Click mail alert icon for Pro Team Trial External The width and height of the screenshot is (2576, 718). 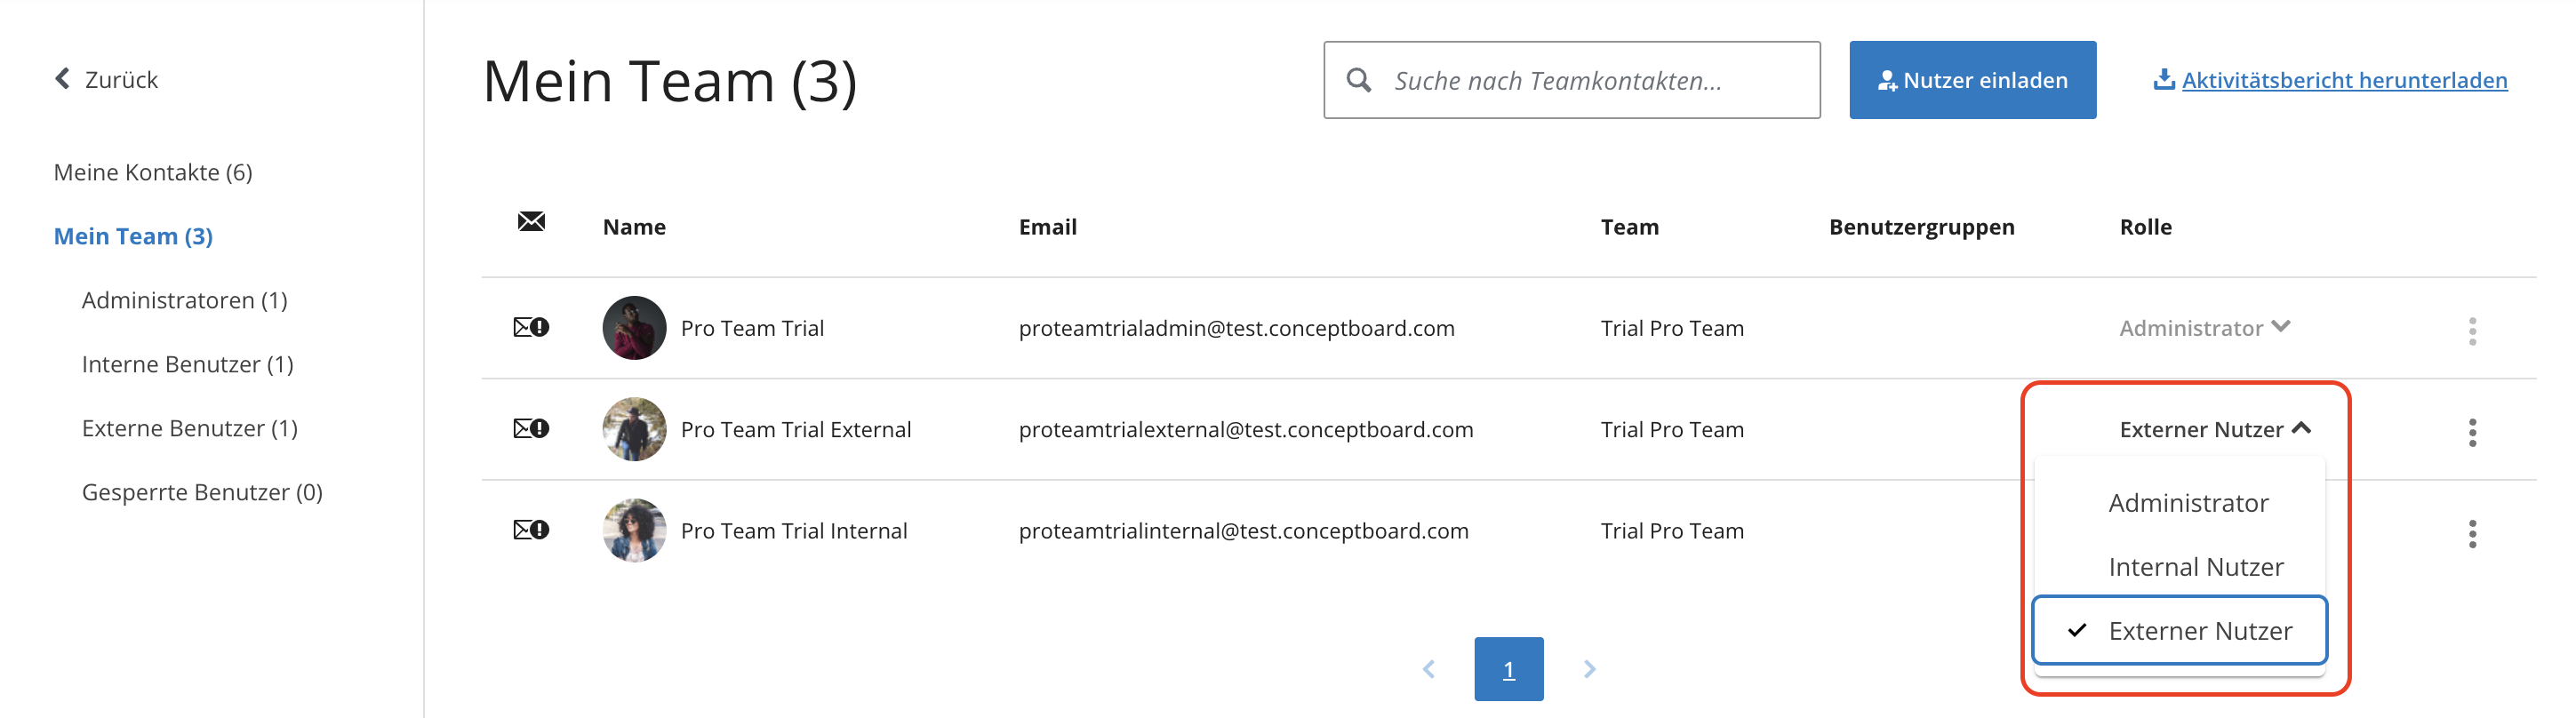[x=531, y=428]
